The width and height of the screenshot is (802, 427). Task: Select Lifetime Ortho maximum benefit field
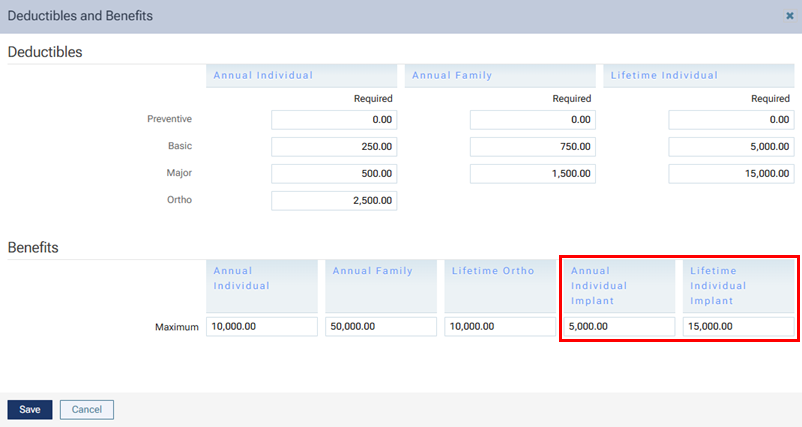point(500,327)
